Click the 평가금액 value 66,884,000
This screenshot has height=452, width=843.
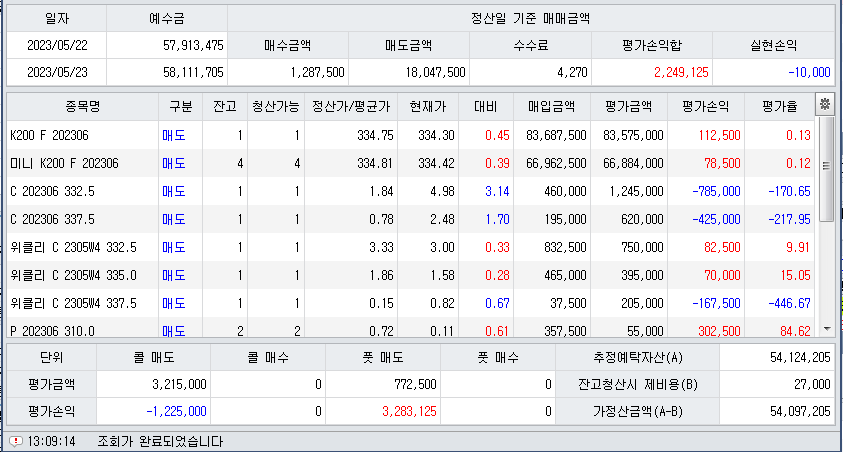(x=633, y=163)
